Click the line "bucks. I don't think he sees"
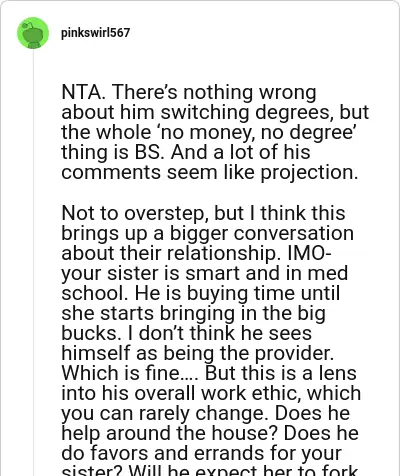 click(x=187, y=333)
